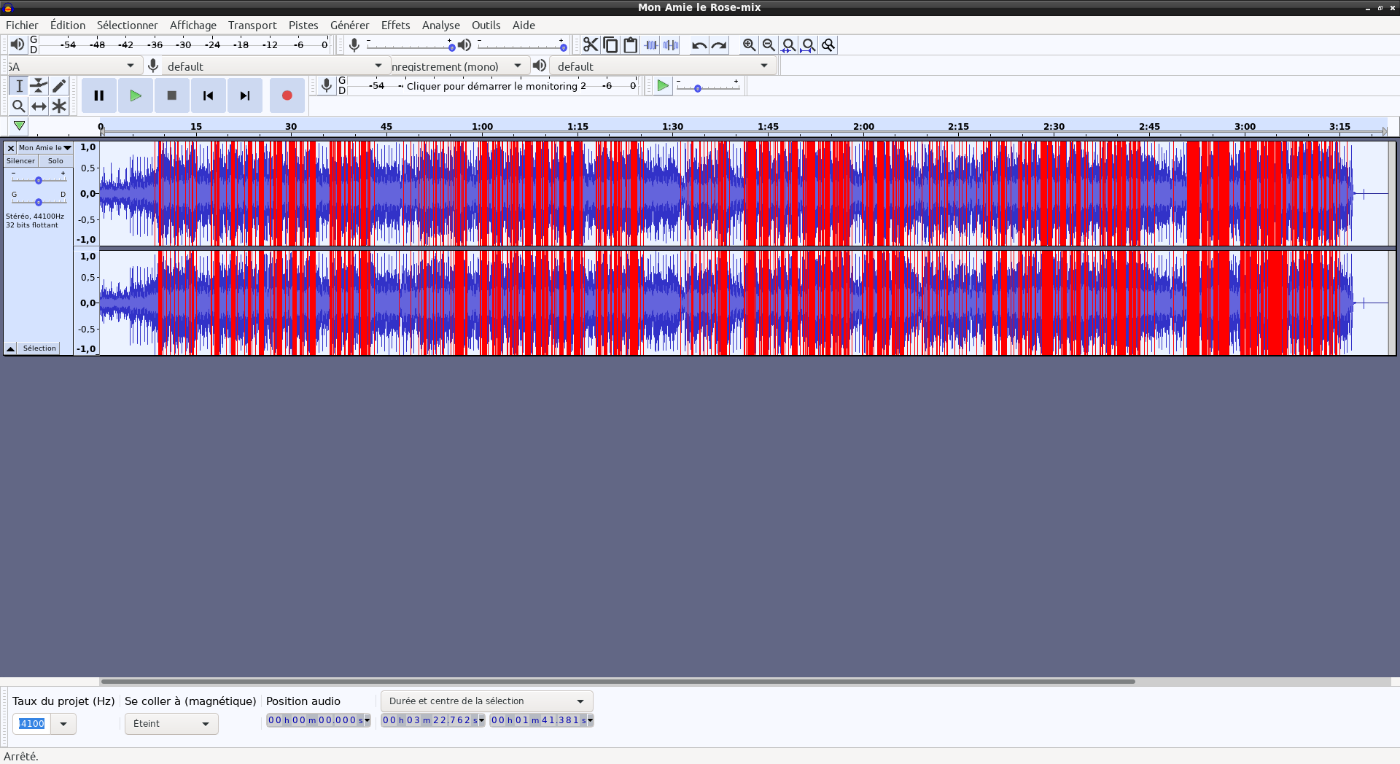Viewport: 1400px width, 764px height.
Task: Click the Copy icon
Action: (611, 45)
